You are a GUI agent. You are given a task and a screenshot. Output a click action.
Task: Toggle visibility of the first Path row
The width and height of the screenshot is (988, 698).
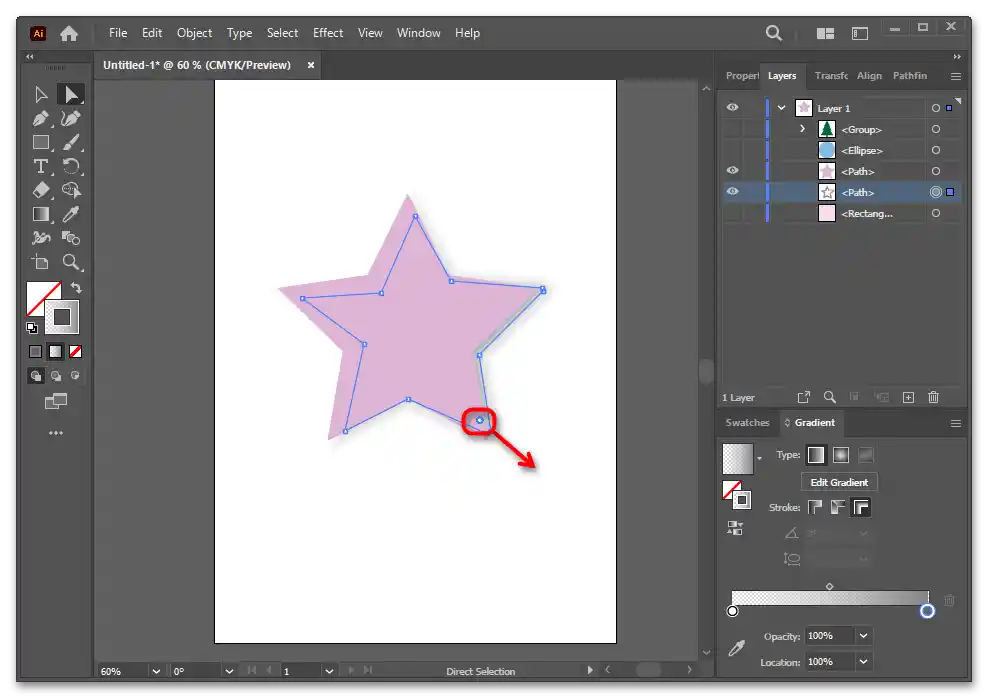pos(732,171)
